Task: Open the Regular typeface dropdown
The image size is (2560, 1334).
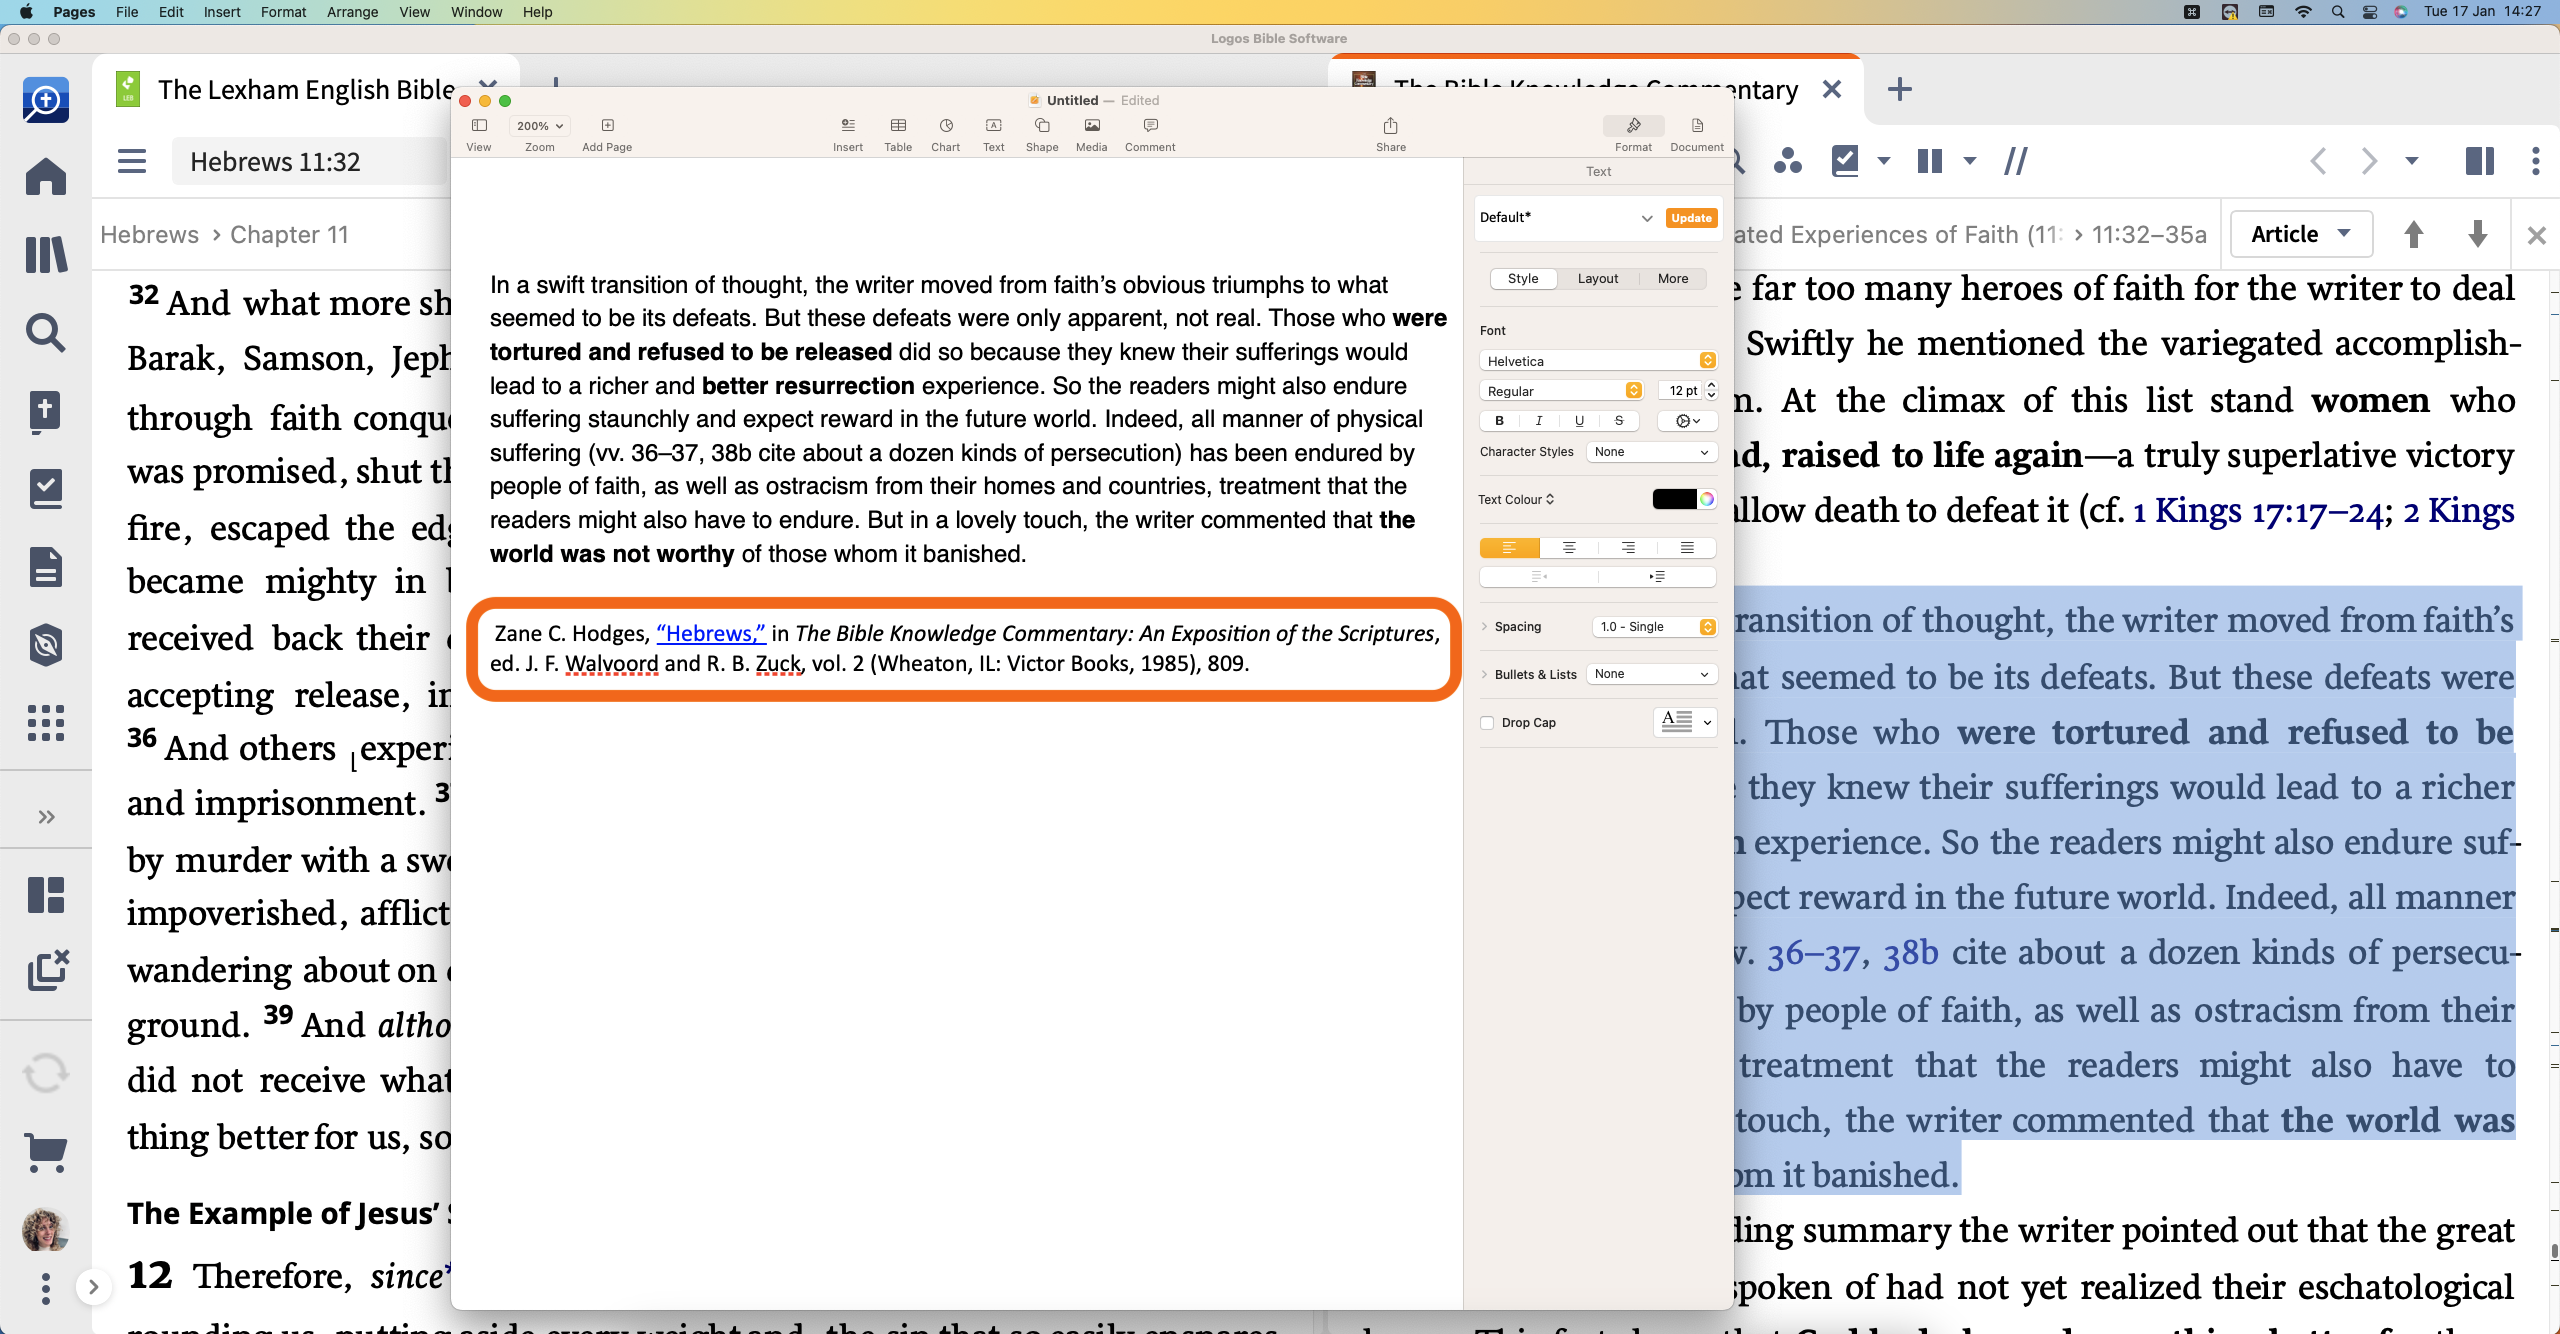Action: (x=1561, y=391)
